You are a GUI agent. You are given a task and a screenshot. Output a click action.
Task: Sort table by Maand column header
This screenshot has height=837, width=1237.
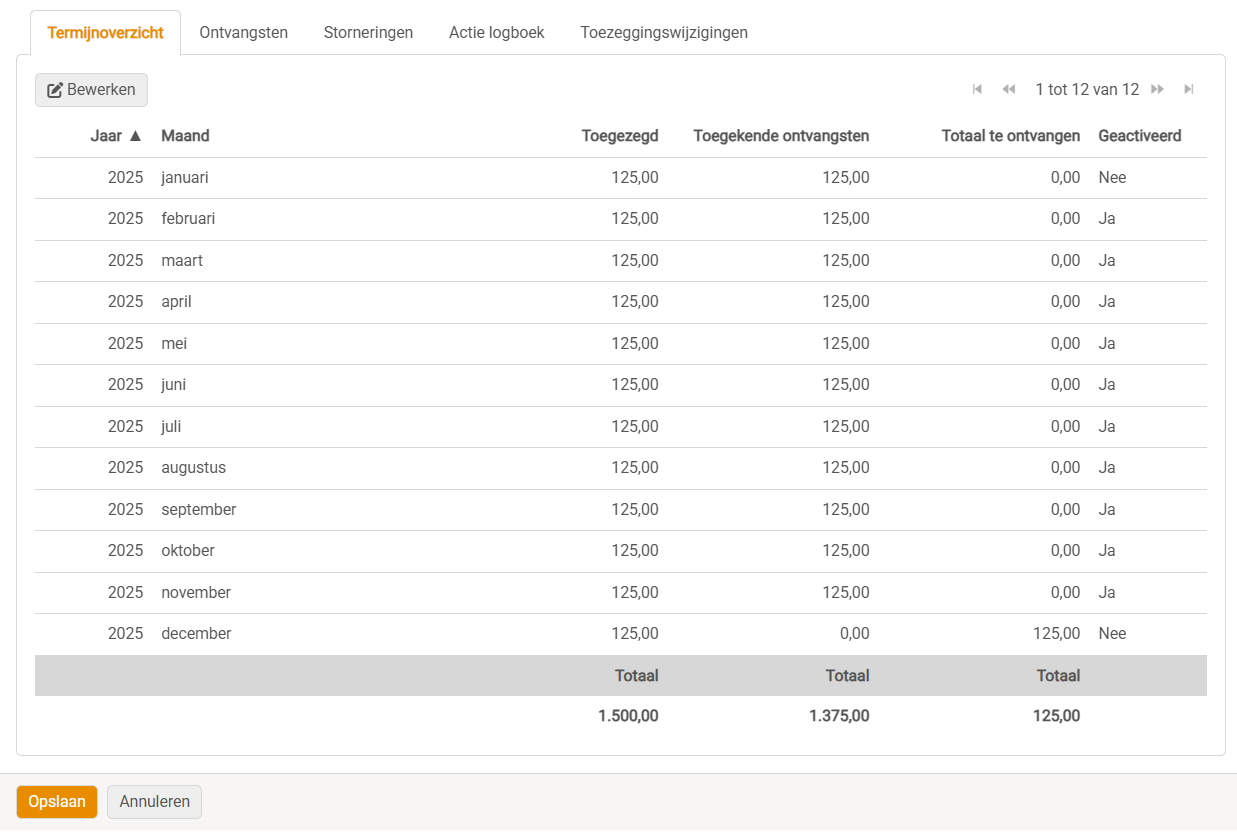pos(185,136)
